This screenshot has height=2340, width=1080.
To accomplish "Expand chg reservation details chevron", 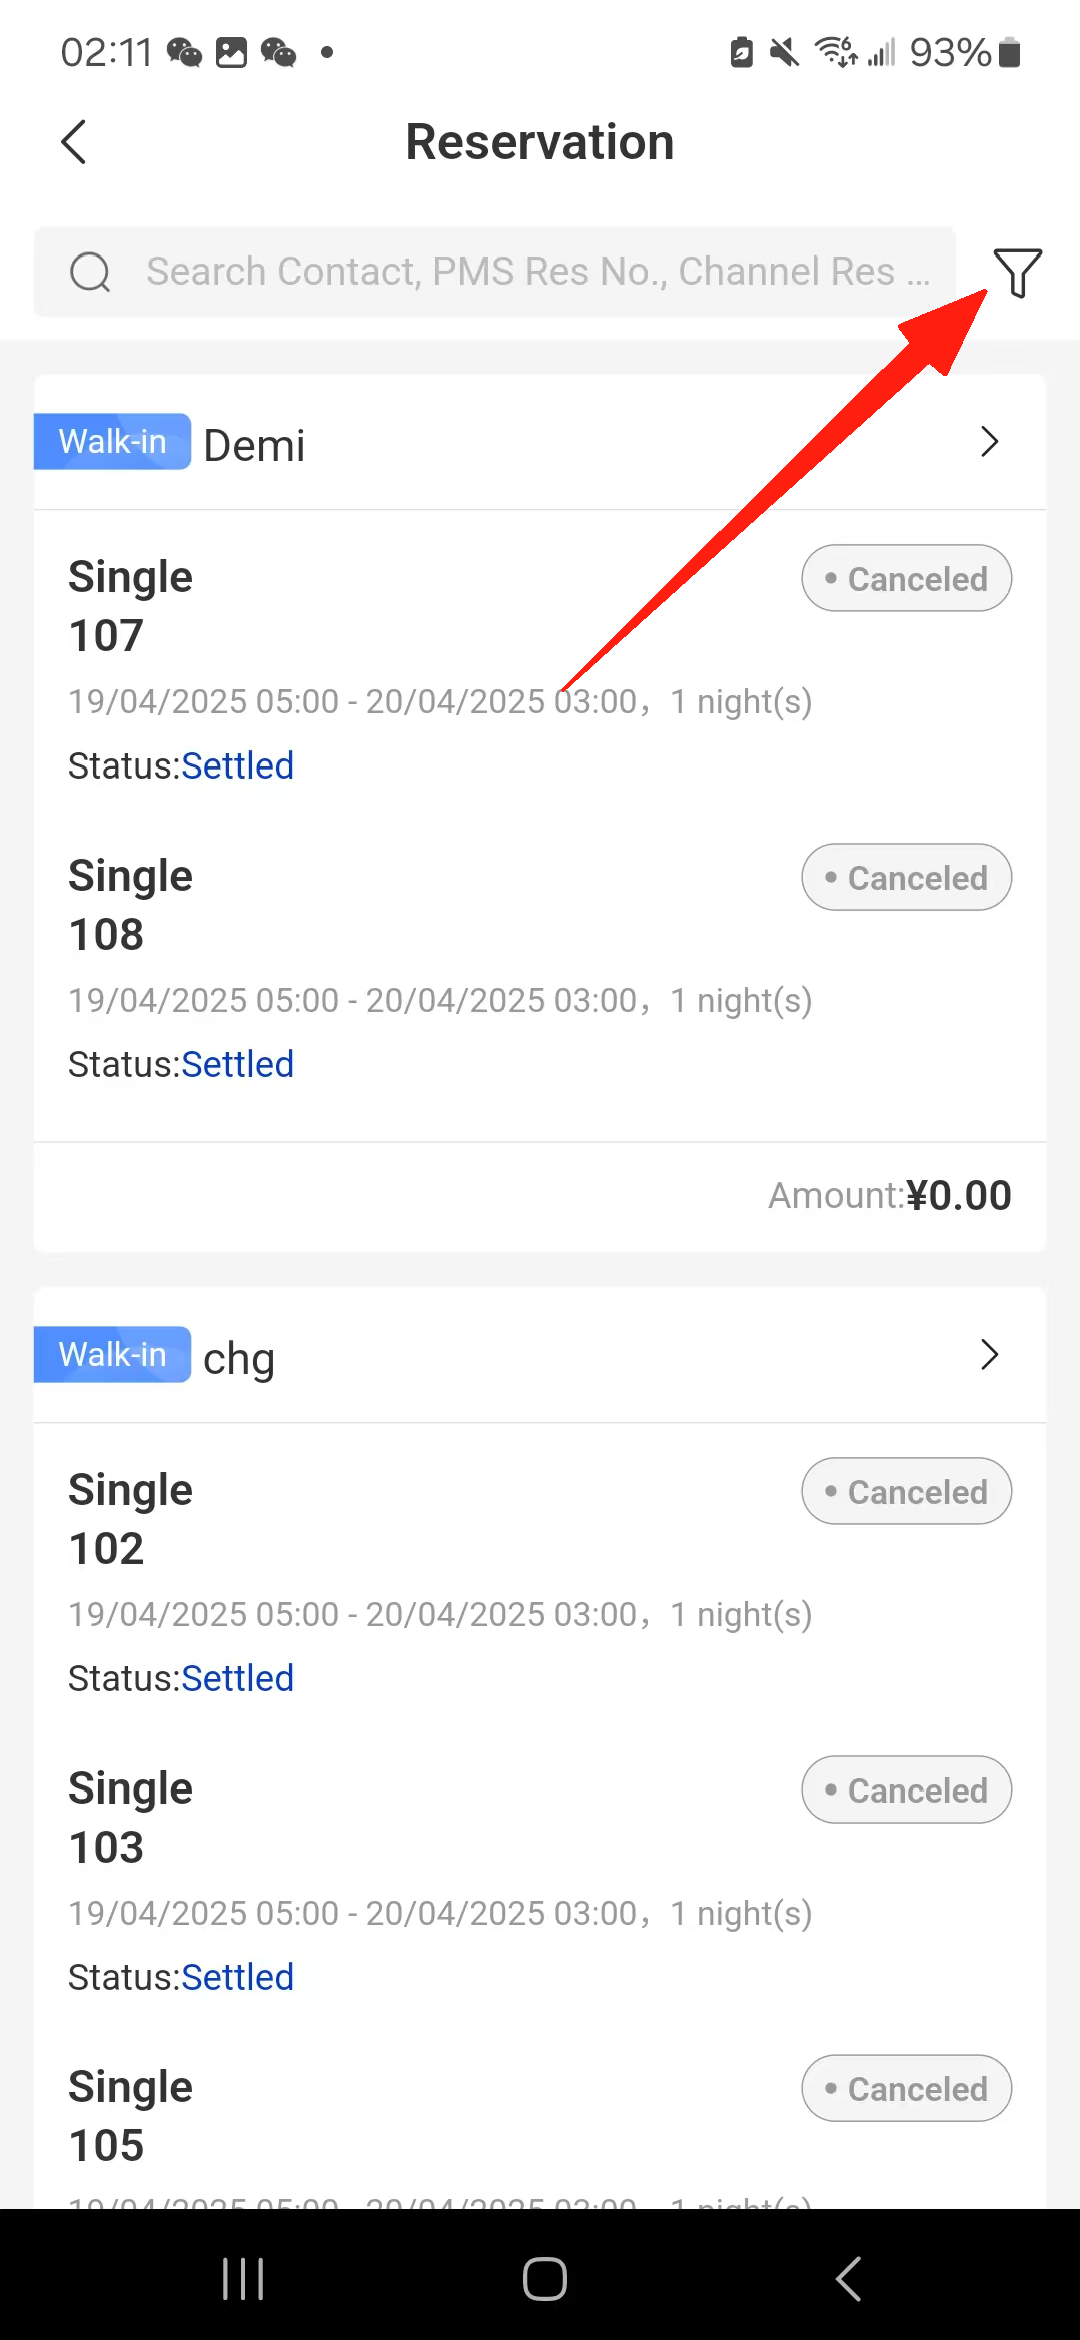I will [989, 1355].
